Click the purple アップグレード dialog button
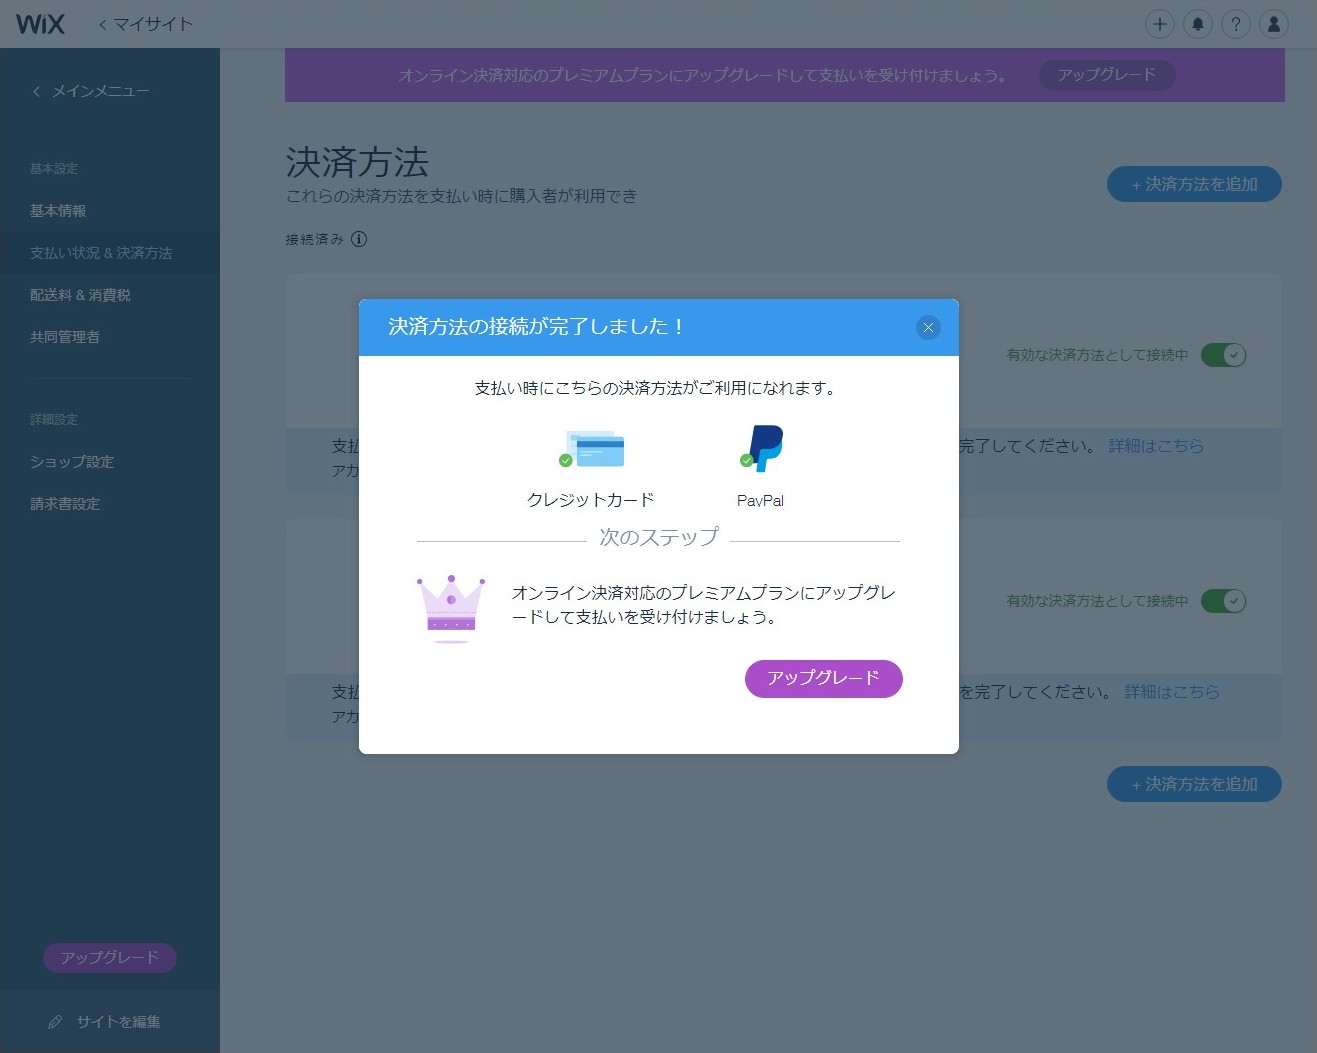This screenshot has height=1053, width=1317. (x=824, y=679)
